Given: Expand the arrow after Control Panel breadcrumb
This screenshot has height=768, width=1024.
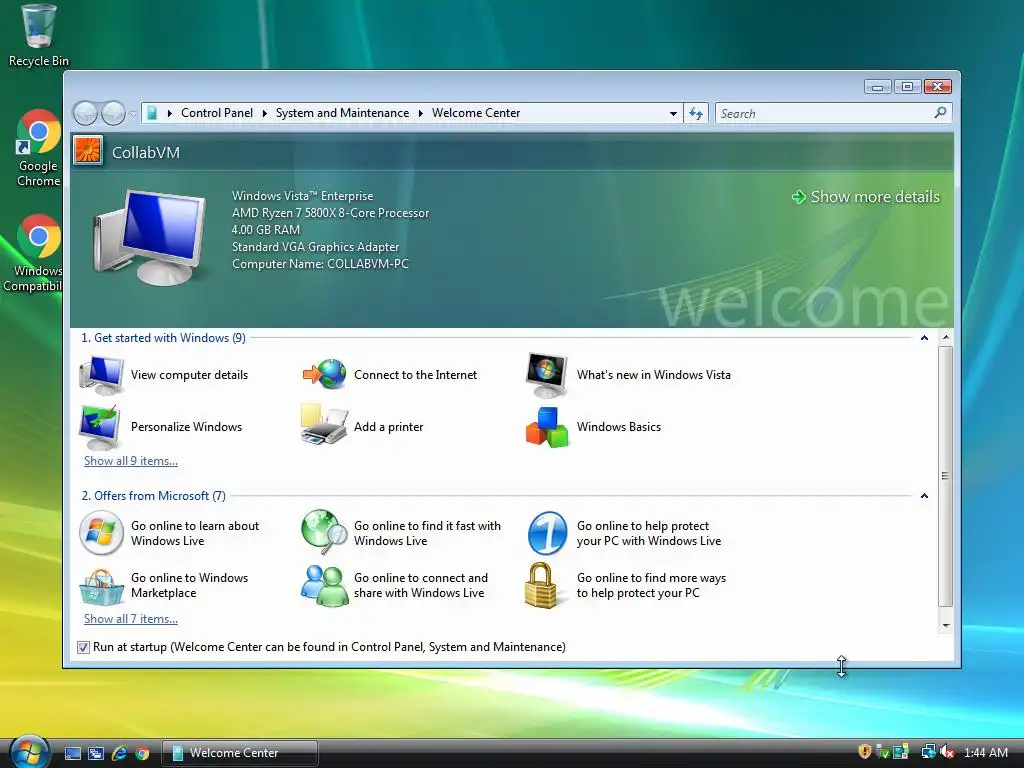Looking at the screenshot, I should coord(264,113).
